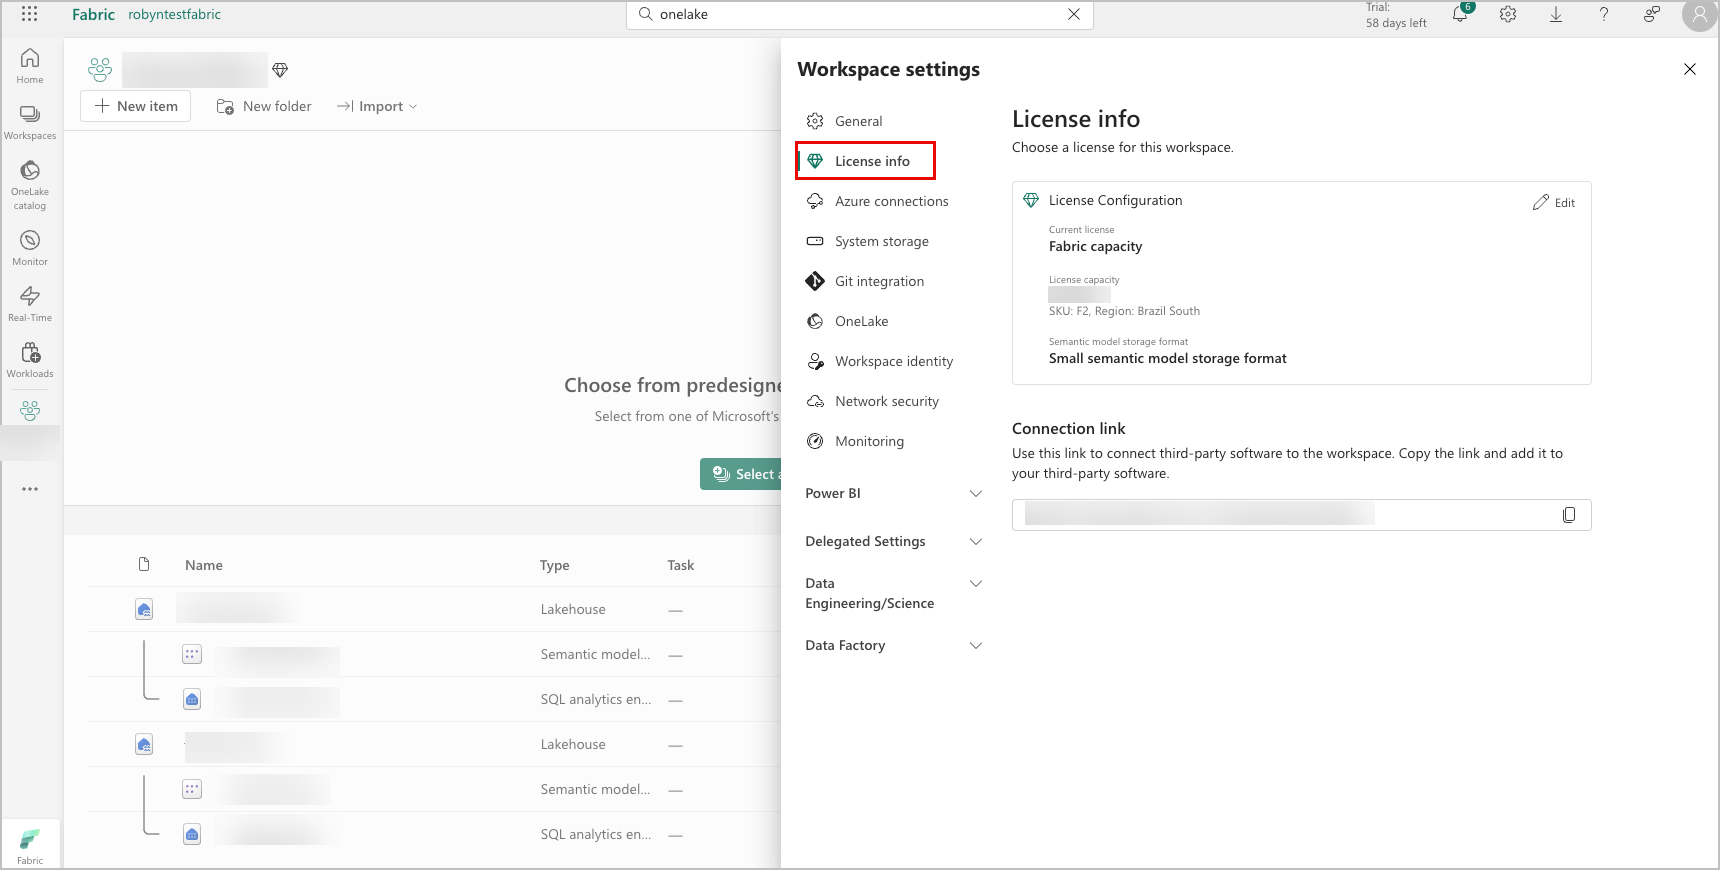This screenshot has width=1720, height=870.
Task: Open OneLake settings page
Action: (848, 321)
